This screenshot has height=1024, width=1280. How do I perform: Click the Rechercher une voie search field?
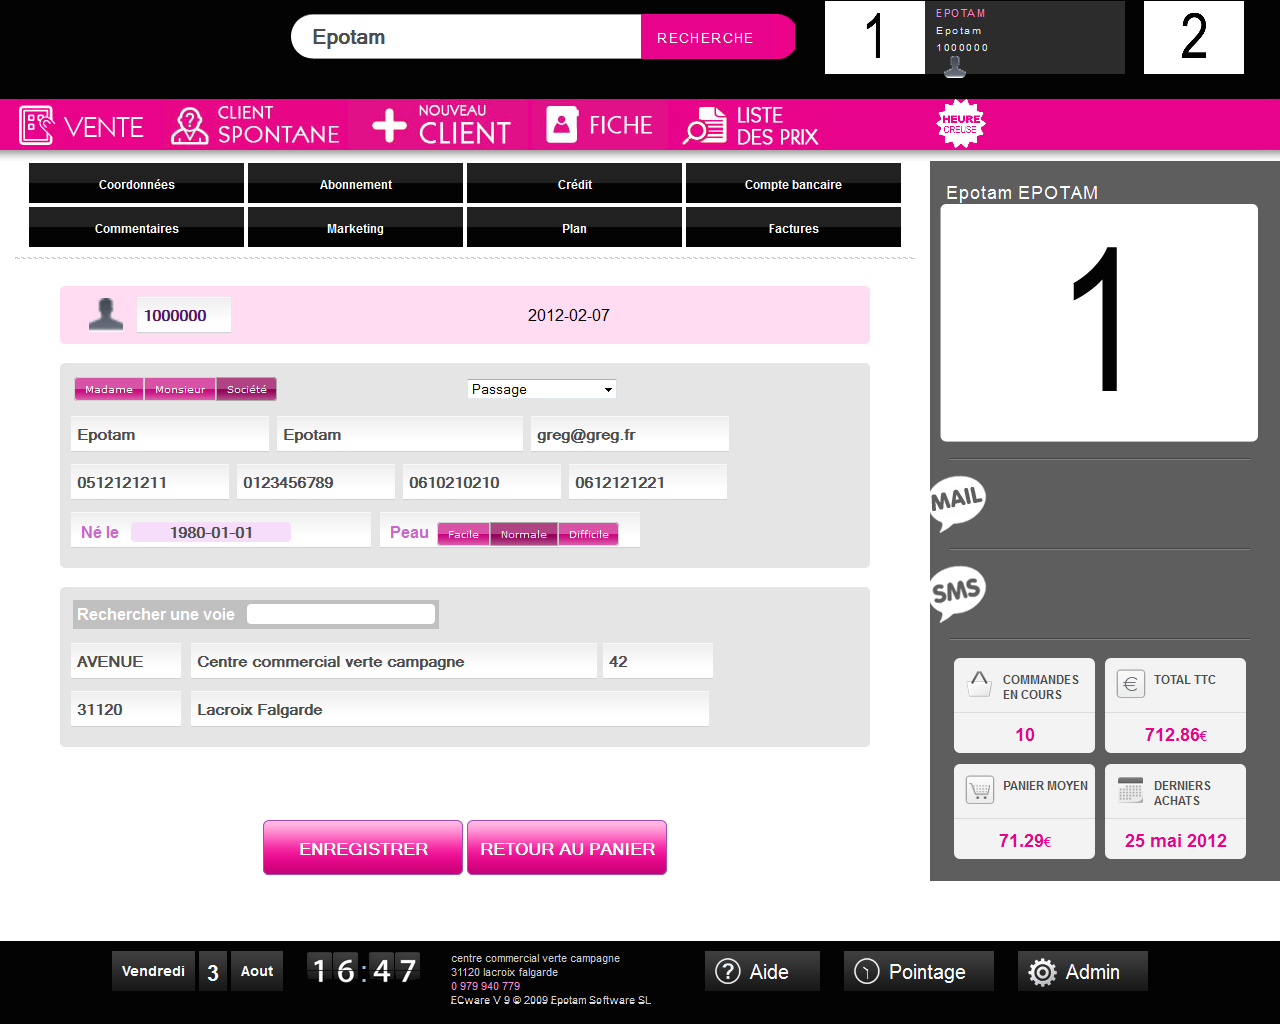pos(341,614)
